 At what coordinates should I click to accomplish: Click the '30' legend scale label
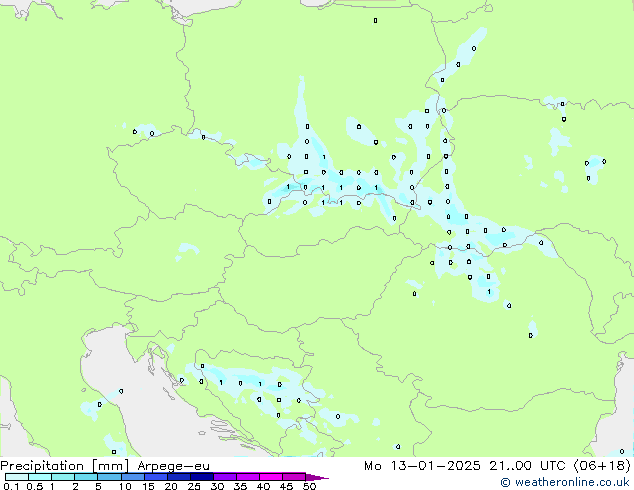(217, 486)
